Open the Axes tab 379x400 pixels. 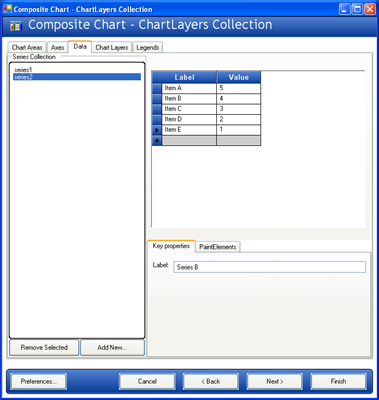(x=57, y=47)
